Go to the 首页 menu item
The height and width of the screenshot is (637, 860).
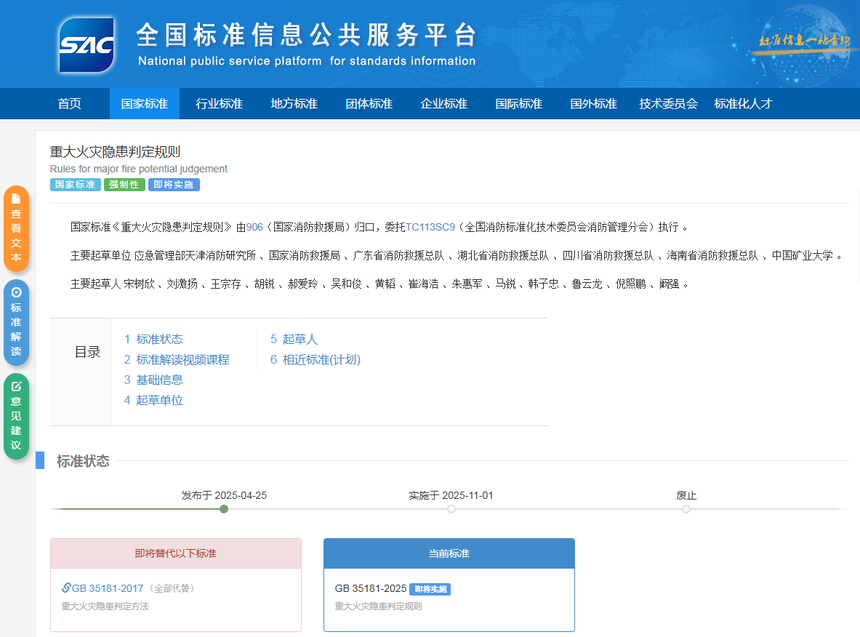pyautogui.click(x=69, y=103)
